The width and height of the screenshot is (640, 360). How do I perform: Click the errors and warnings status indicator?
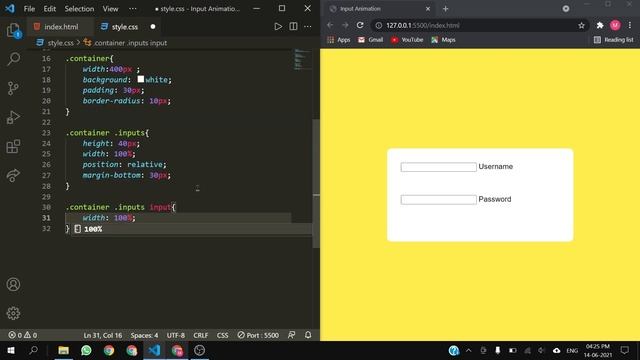pos(23,335)
